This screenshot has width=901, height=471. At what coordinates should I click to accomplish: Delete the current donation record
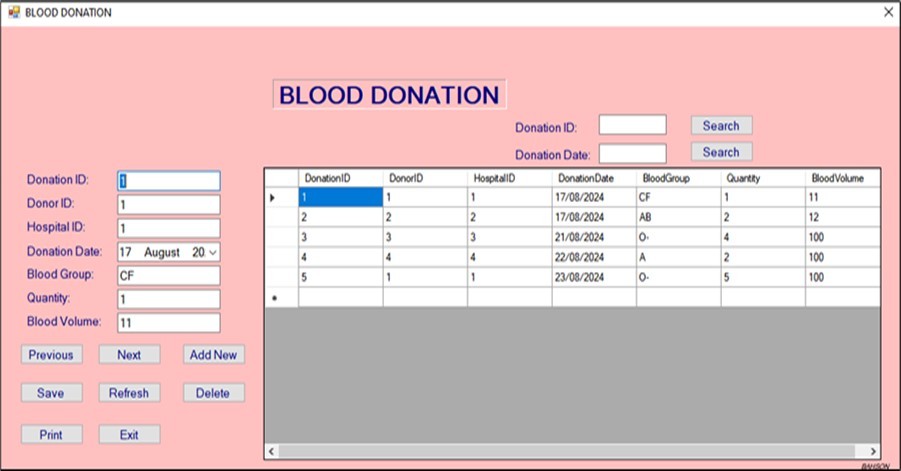tap(213, 393)
